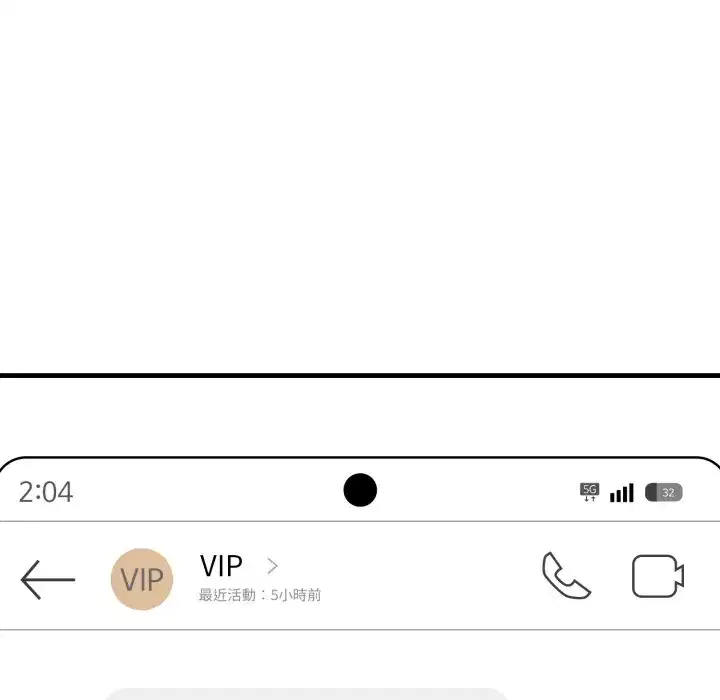Screen dimensions: 720x700
Task: Tap the "32" battery percentage number
Action: pos(668,493)
